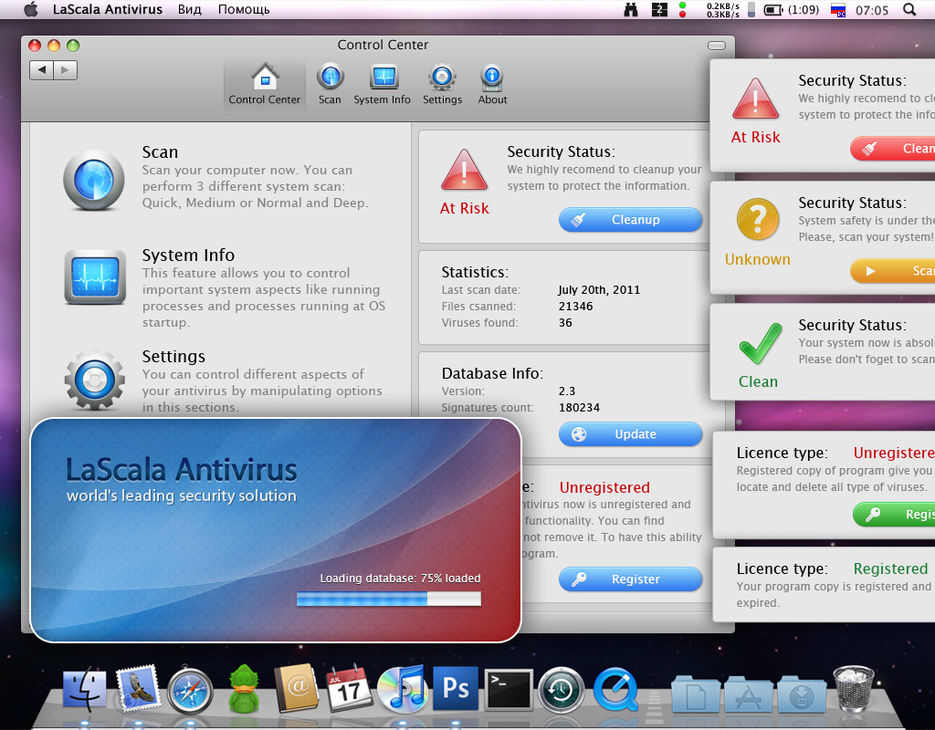Open iTunes in the Dock
The image size is (935, 730).
(403, 689)
